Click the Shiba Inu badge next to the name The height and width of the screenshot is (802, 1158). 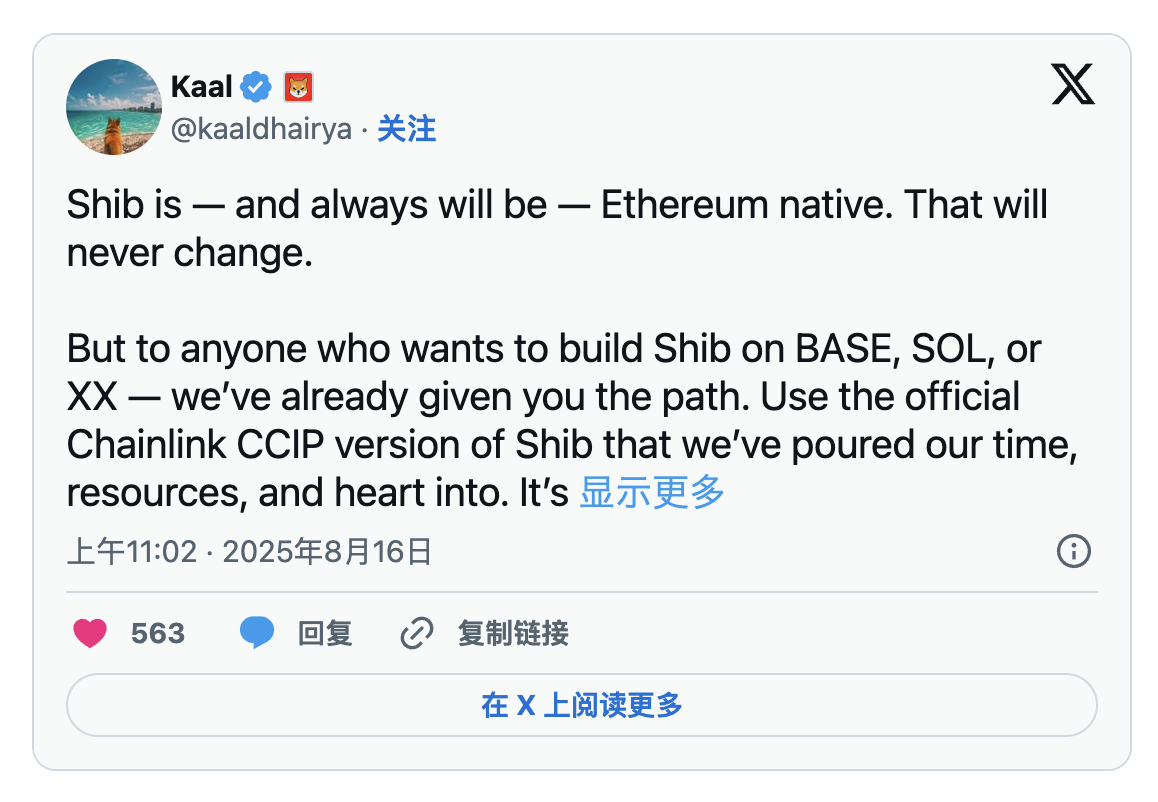point(299,87)
